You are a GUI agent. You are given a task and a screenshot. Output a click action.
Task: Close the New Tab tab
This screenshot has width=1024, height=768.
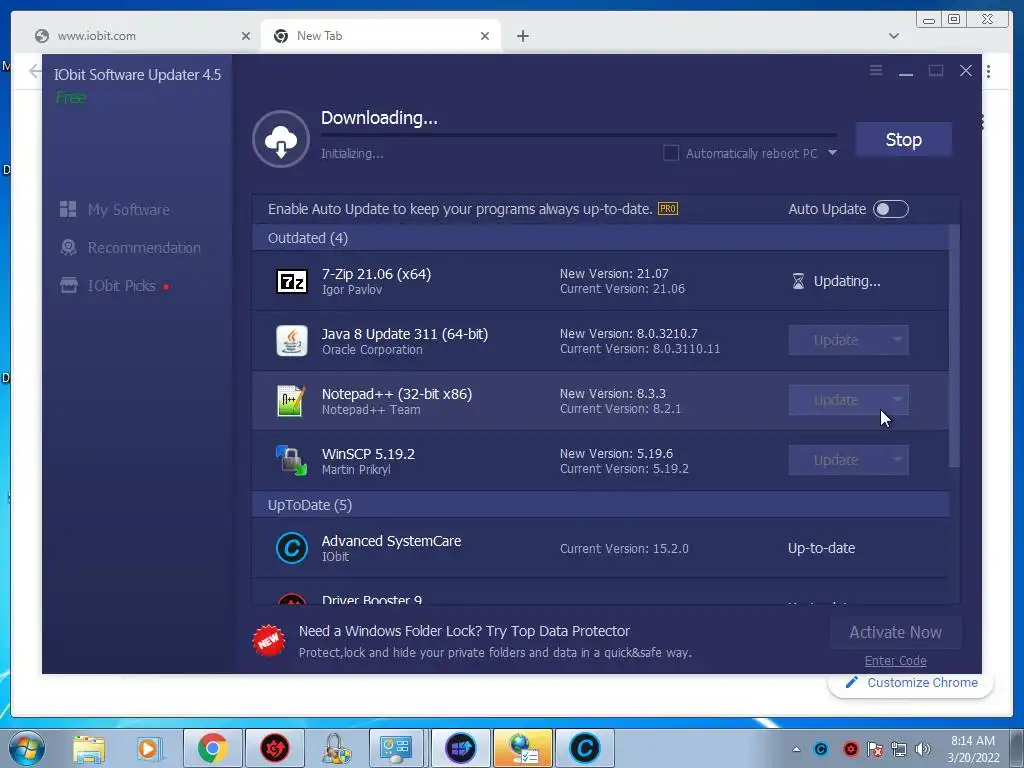point(485,36)
